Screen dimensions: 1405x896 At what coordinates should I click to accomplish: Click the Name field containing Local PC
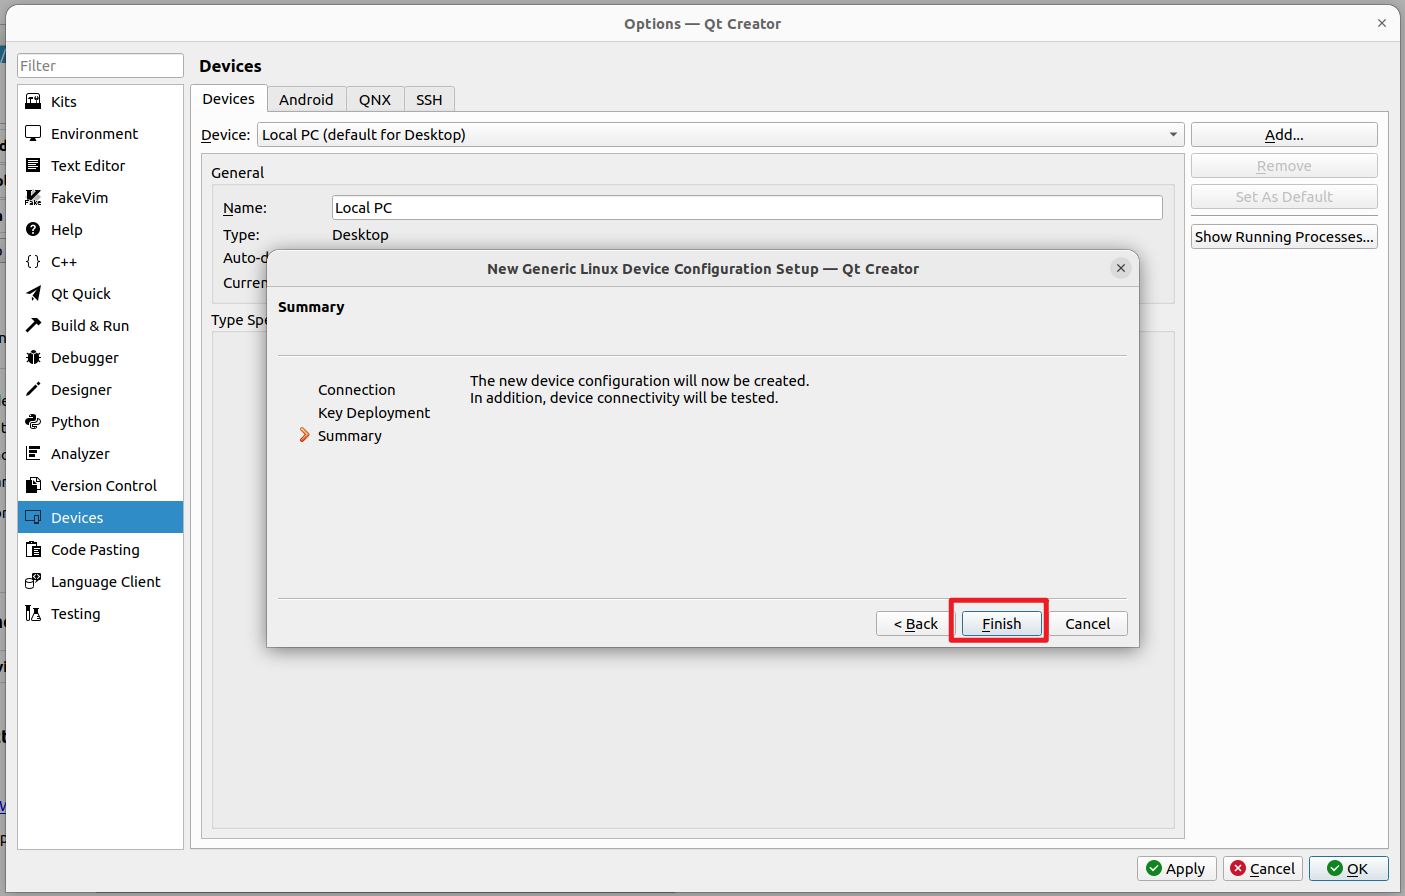coord(747,208)
